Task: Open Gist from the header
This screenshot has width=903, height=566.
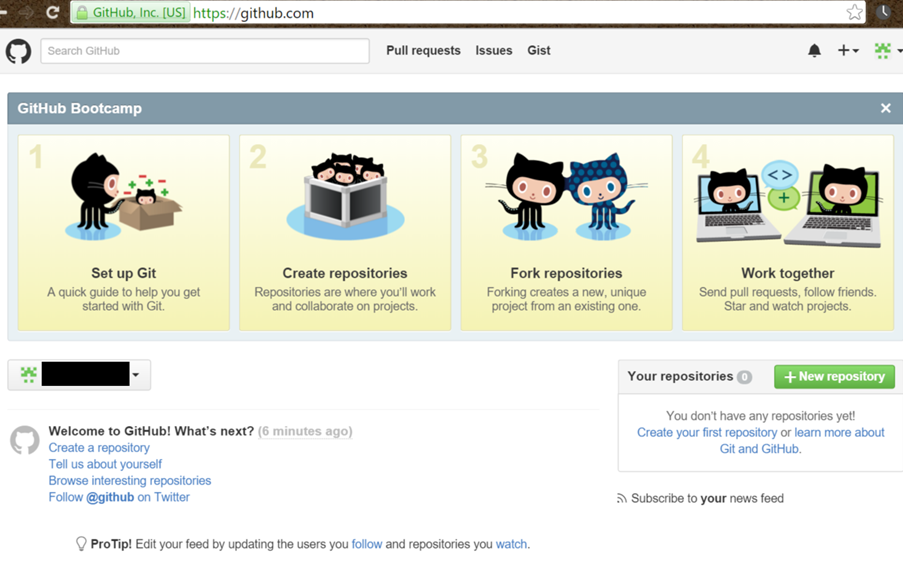Action: [x=539, y=51]
